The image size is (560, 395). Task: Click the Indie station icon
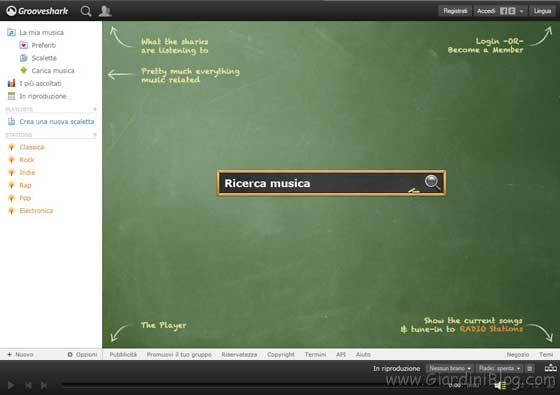pyautogui.click(x=11, y=172)
